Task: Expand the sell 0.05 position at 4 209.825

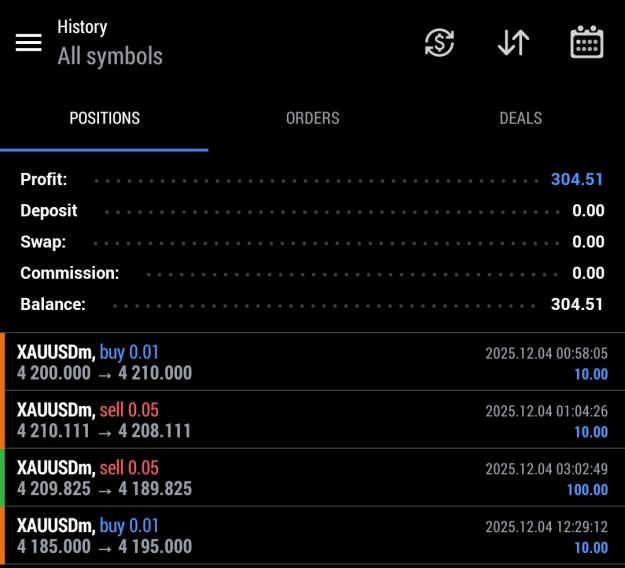Action: [x=312, y=478]
